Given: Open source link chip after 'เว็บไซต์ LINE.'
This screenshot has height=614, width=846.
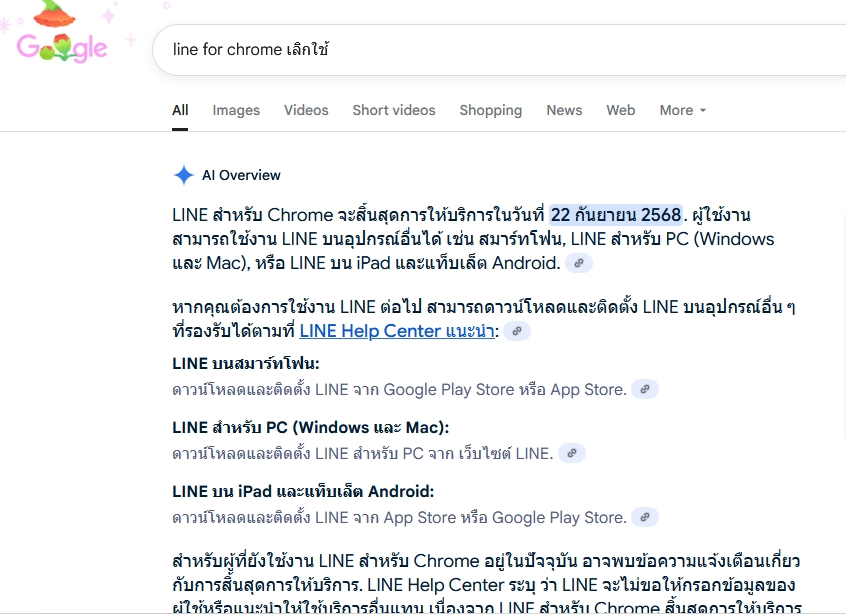Looking at the screenshot, I should [571, 453].
